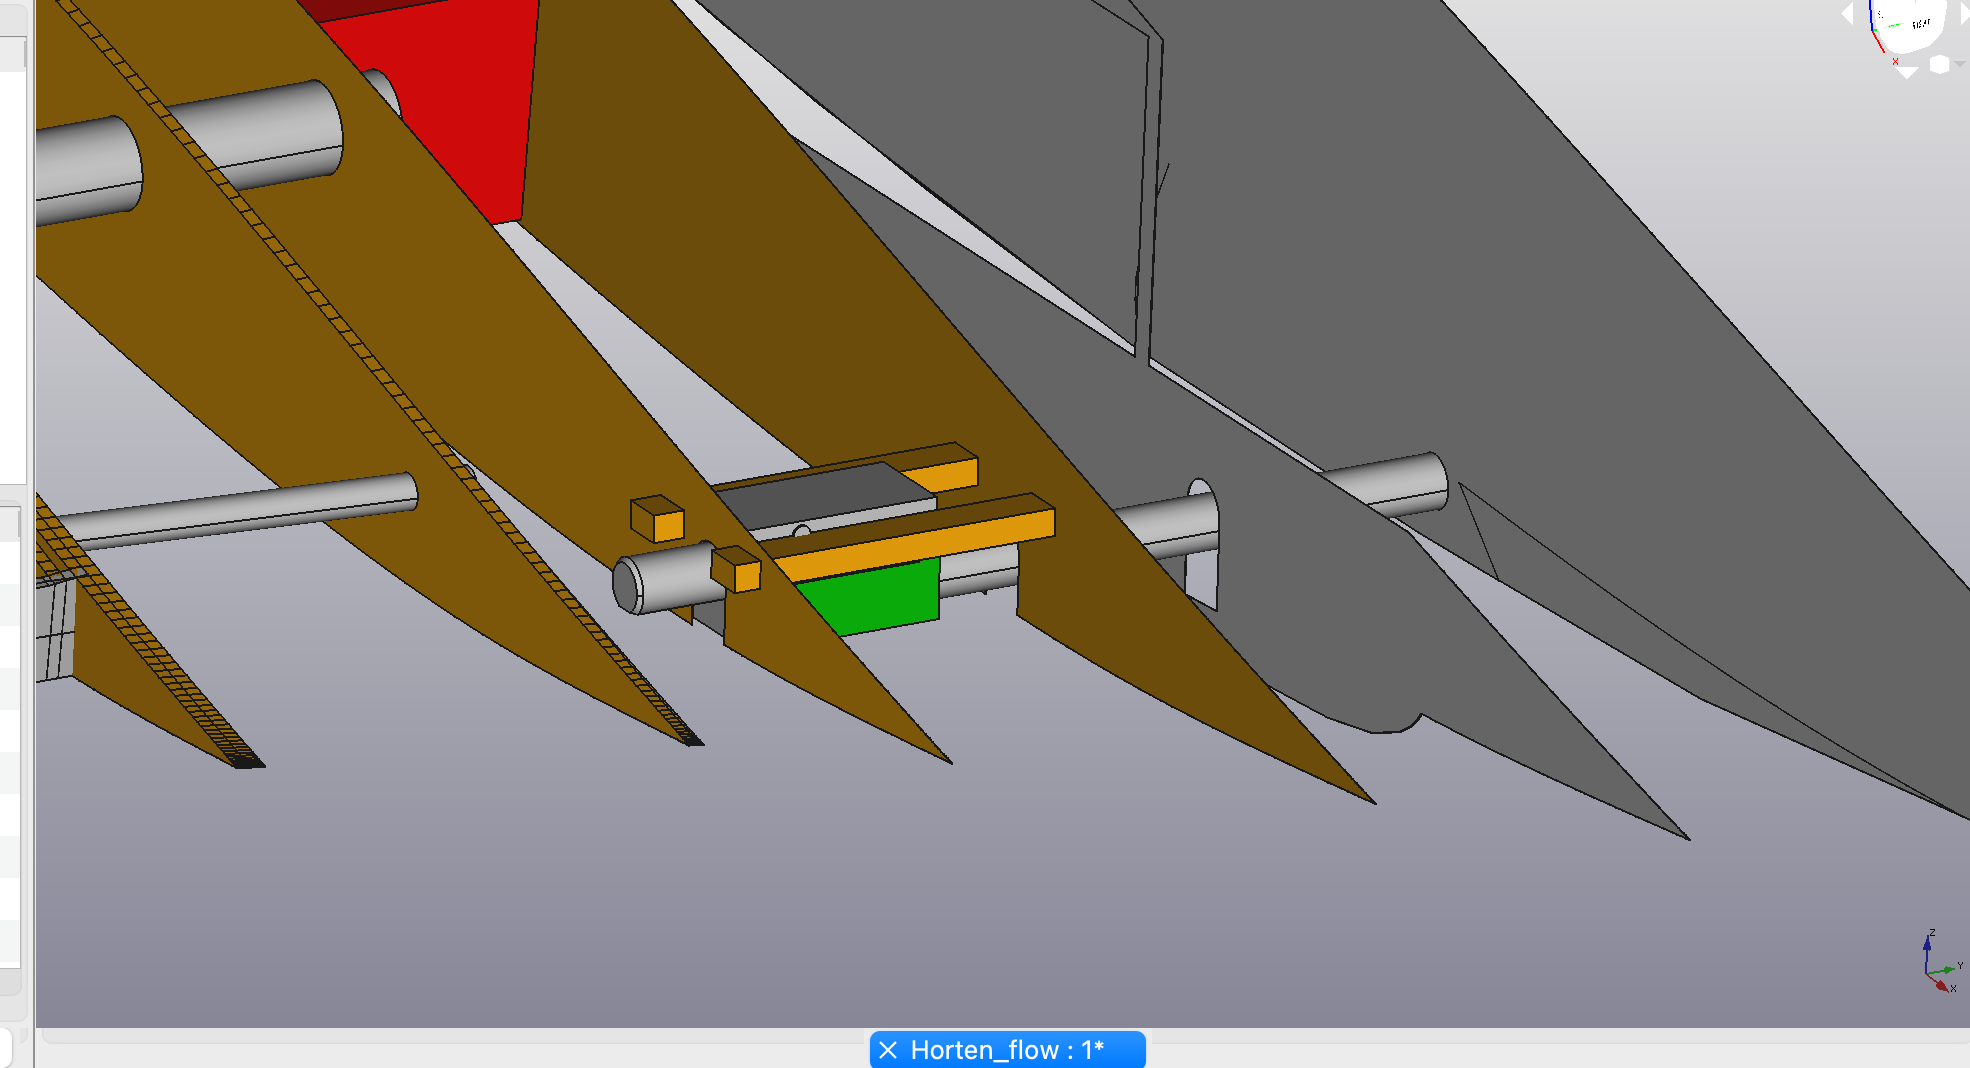
Task: Select the long orange bar above the green block
Action: click(920, 540)
